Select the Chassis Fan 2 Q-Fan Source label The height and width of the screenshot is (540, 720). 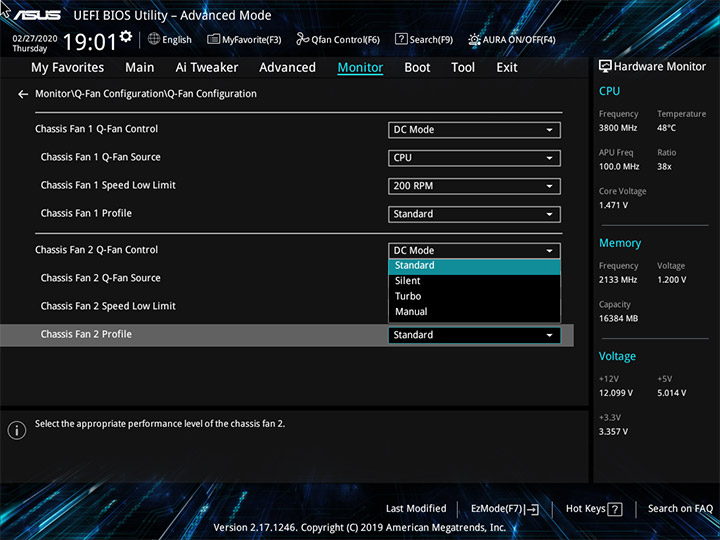pos(101,278)
